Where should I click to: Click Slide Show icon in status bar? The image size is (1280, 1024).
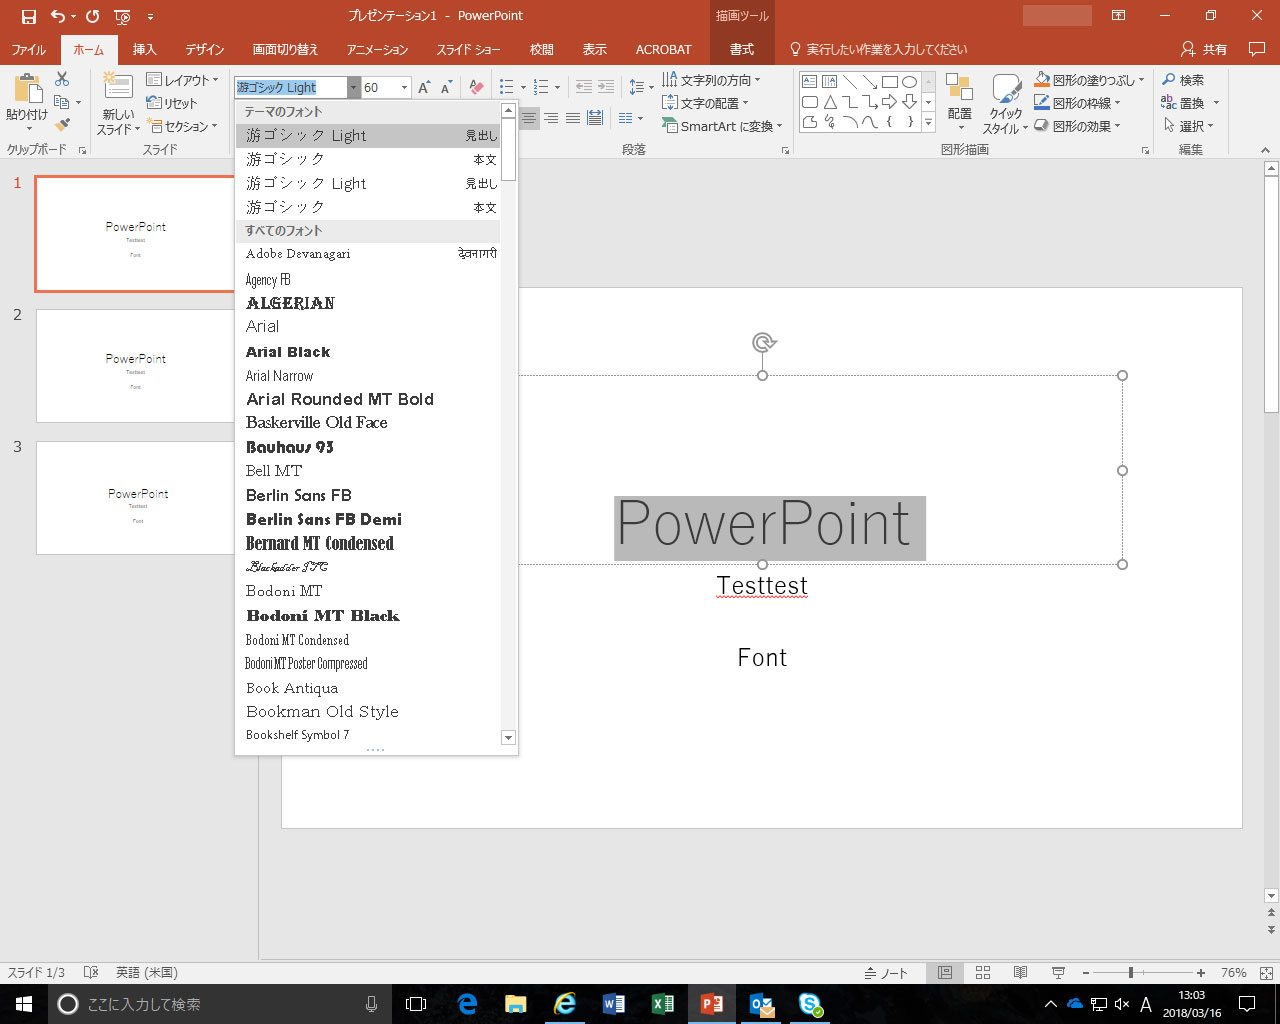click(1058, 972)
